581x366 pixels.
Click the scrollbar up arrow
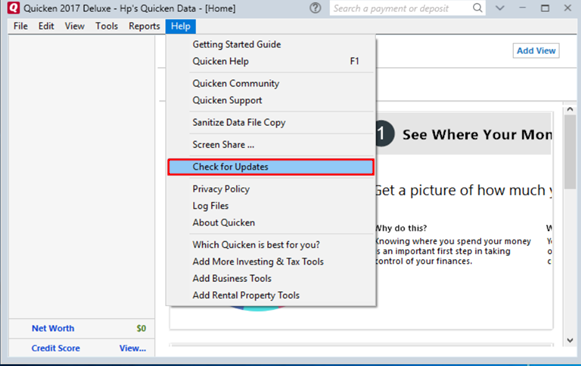tap(570, 109)
